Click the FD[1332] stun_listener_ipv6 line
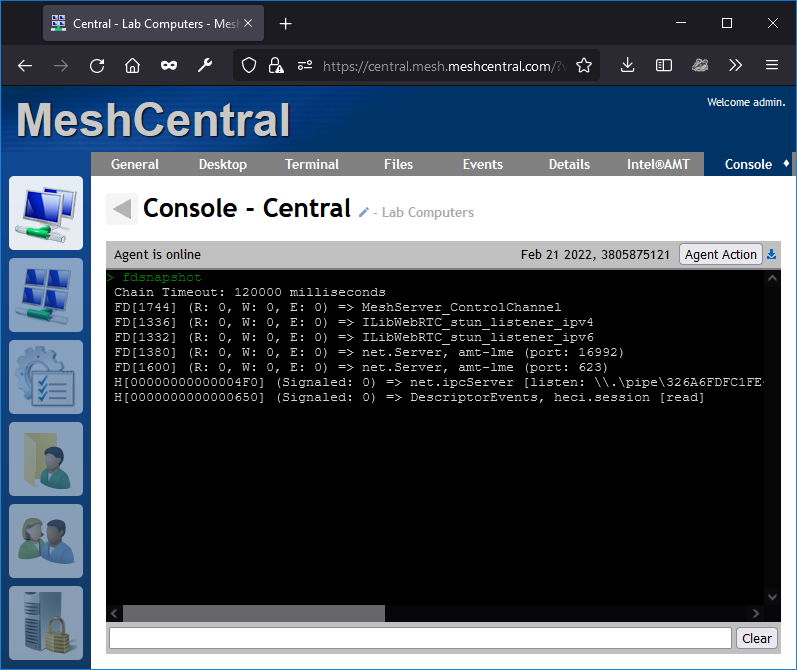 (354, 338)
